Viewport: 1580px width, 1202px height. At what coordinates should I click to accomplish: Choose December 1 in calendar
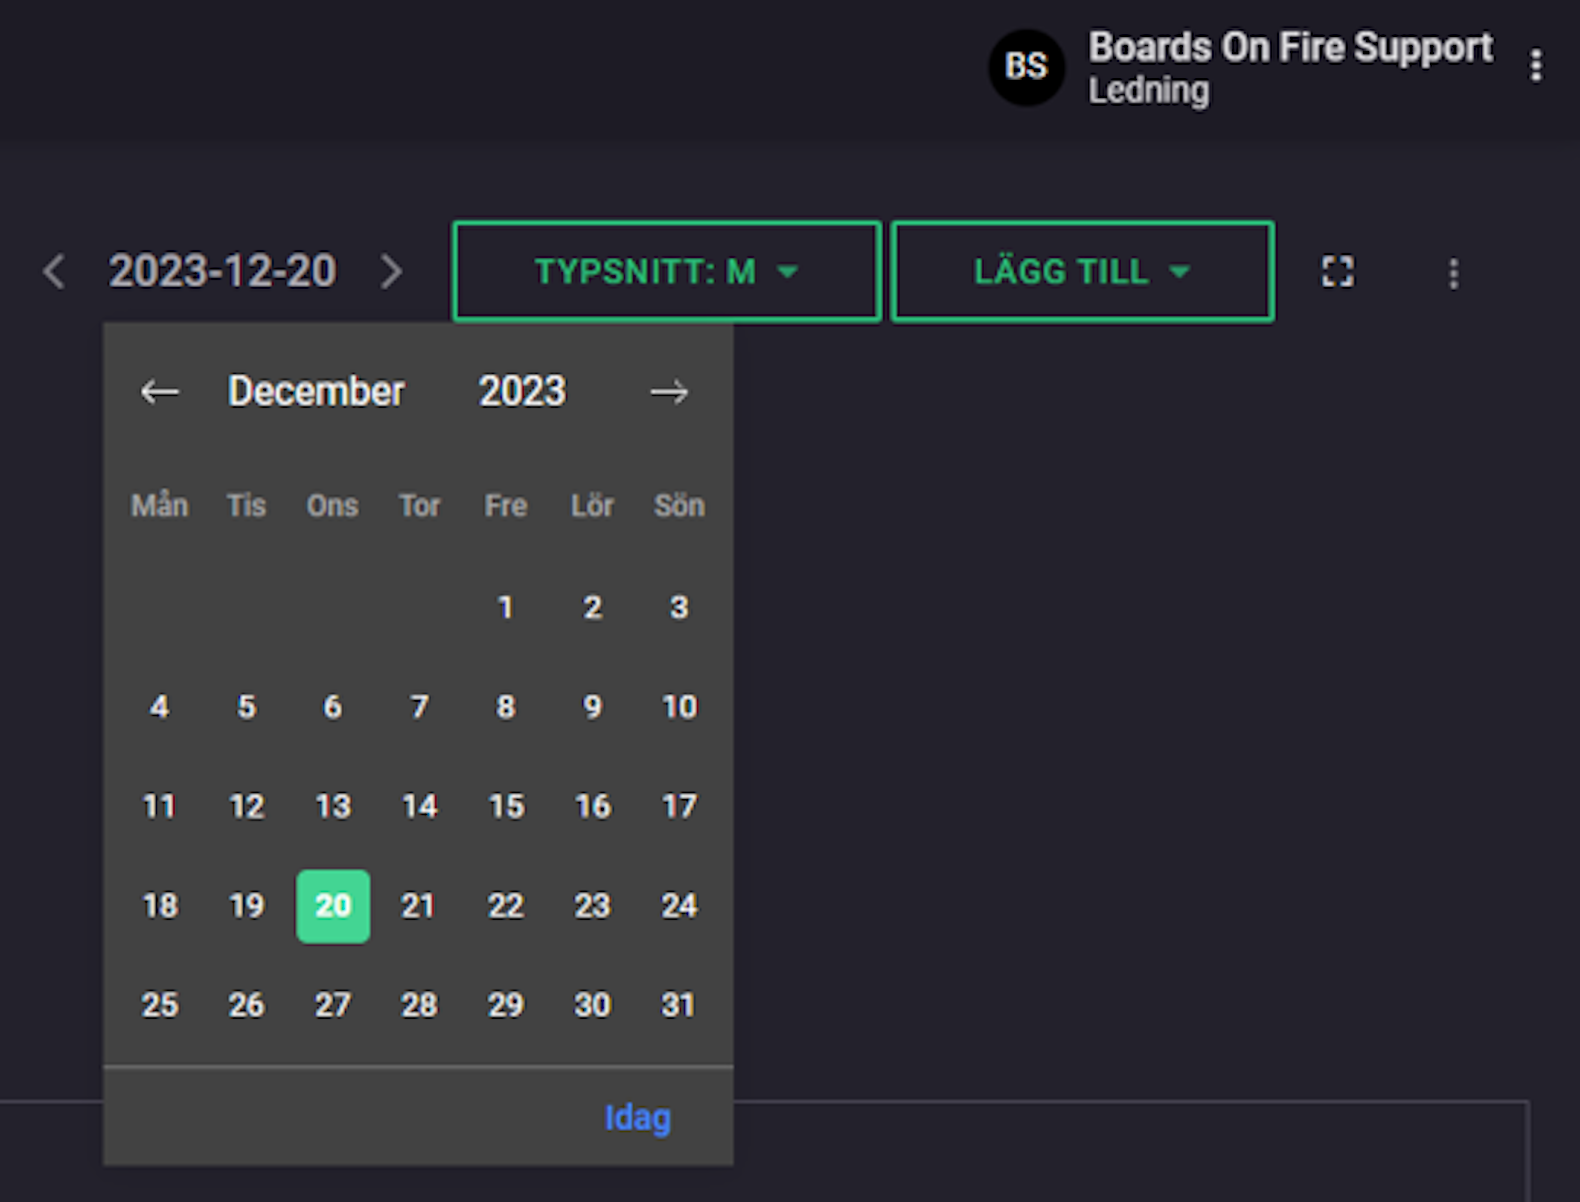506,607
